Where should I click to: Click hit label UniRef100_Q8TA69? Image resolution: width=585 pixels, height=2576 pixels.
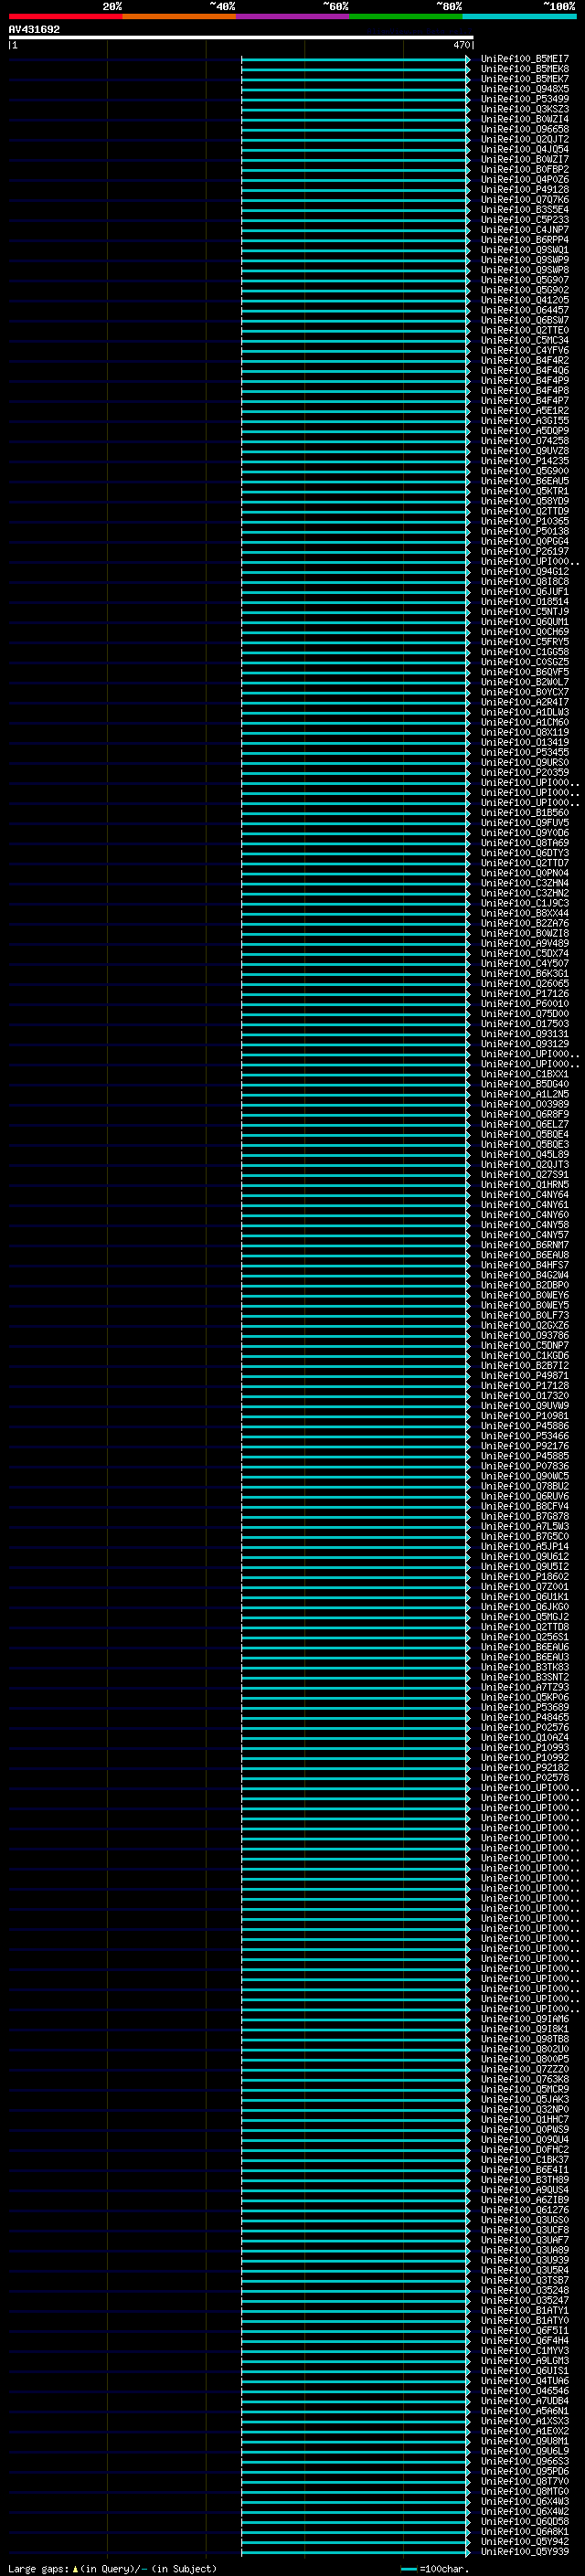pos(524,843)
